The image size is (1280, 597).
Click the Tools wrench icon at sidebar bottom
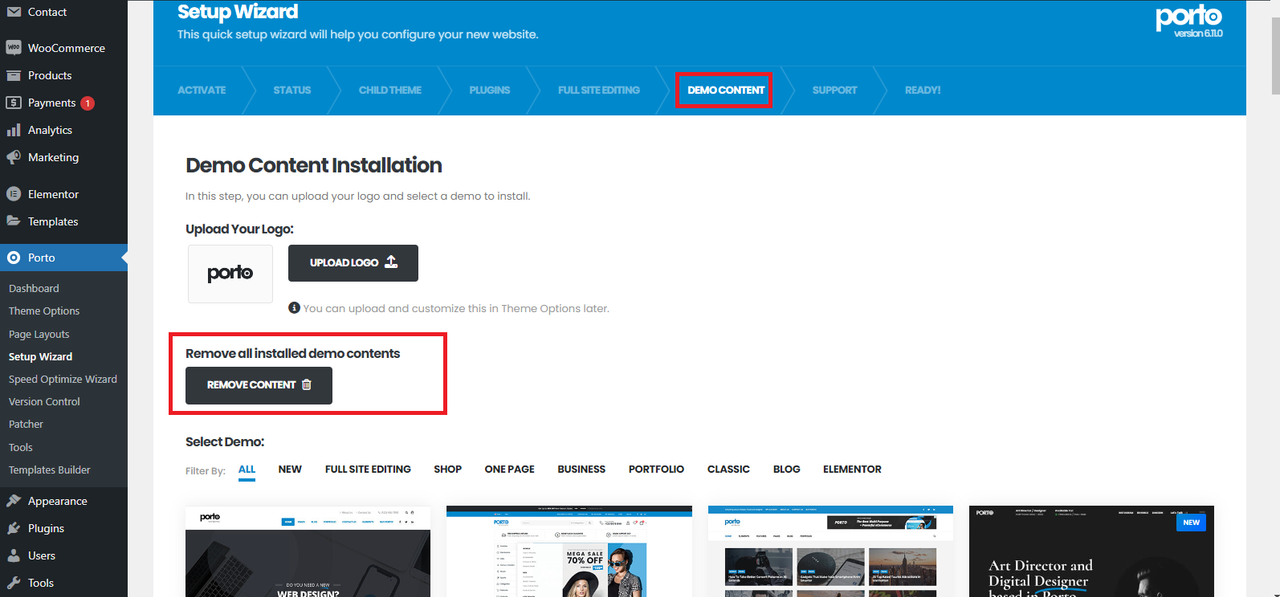coord(14,583)
